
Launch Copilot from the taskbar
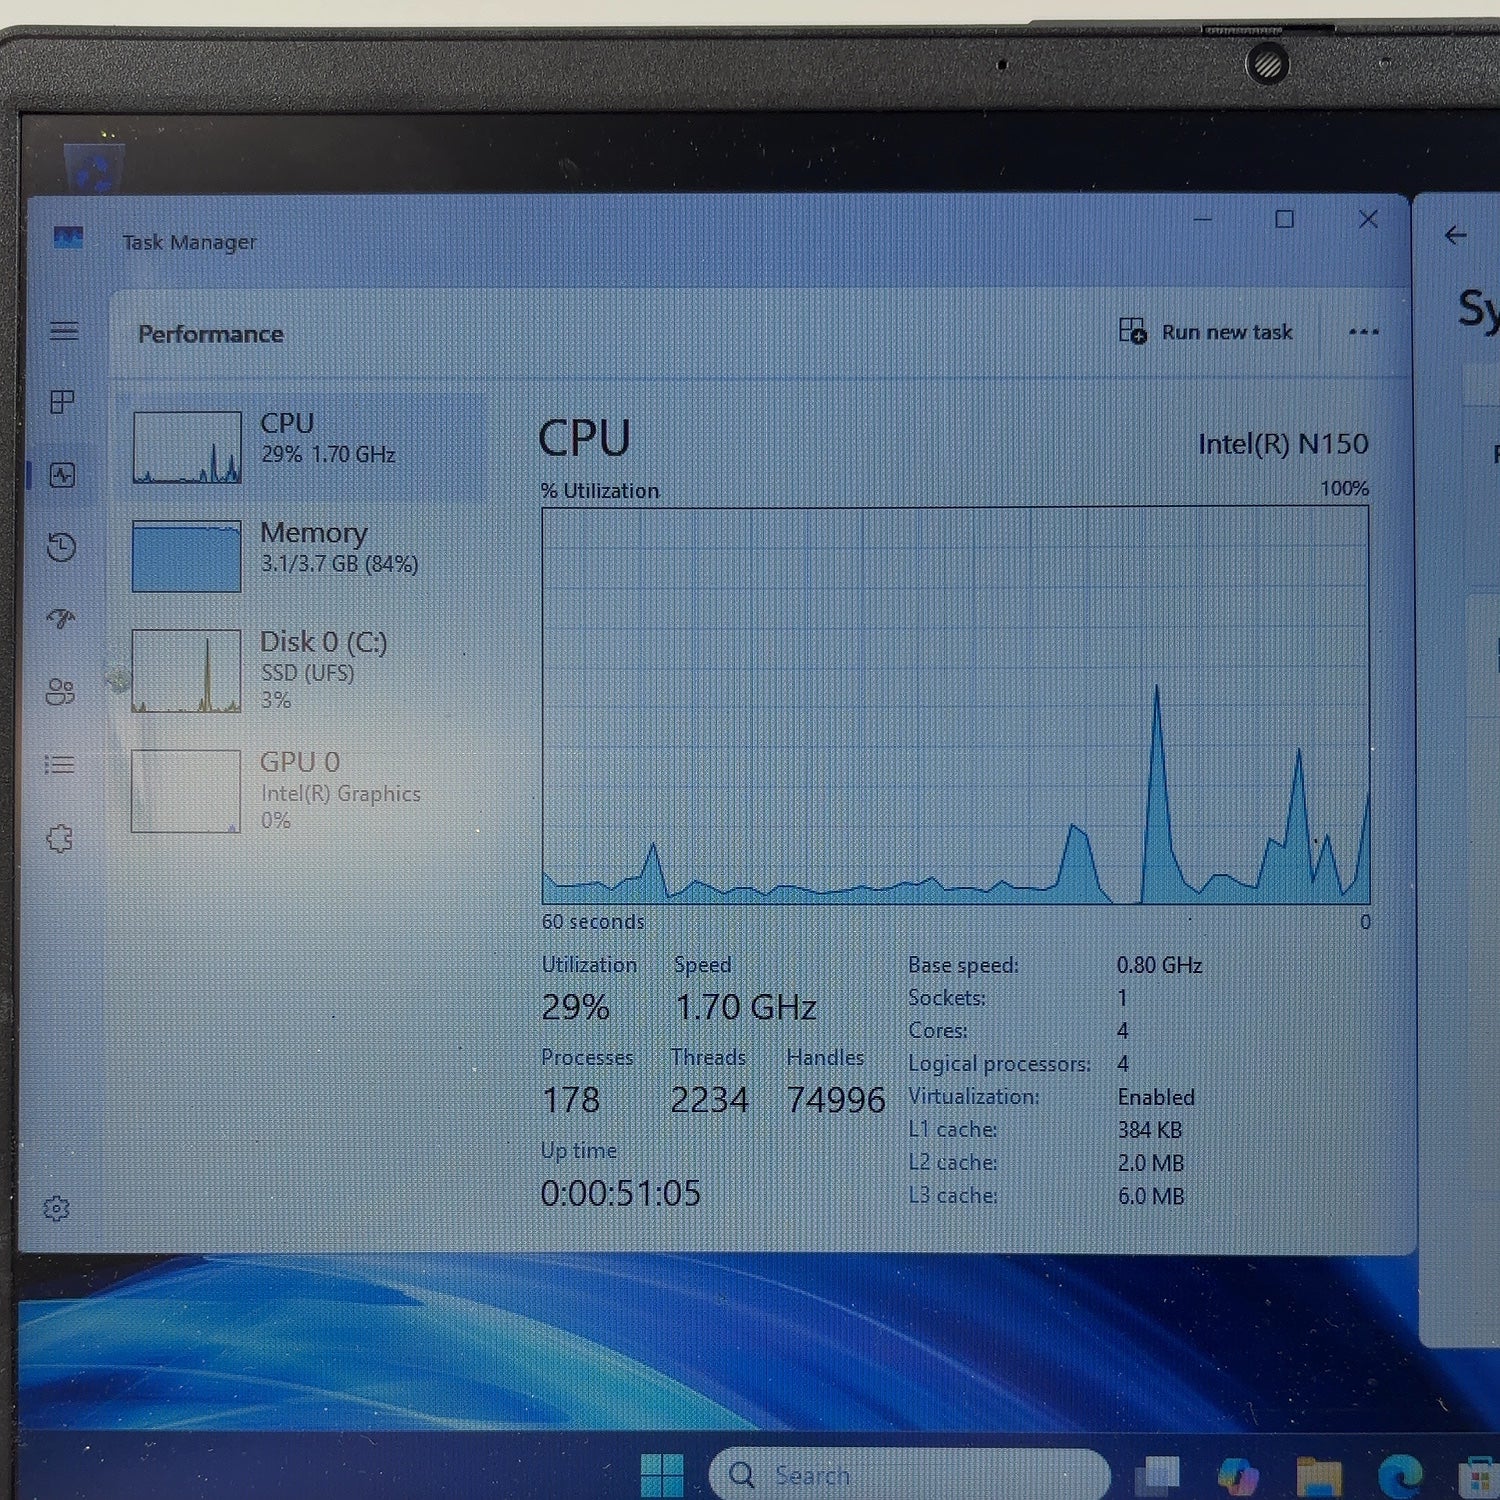coord(1238,1475)
